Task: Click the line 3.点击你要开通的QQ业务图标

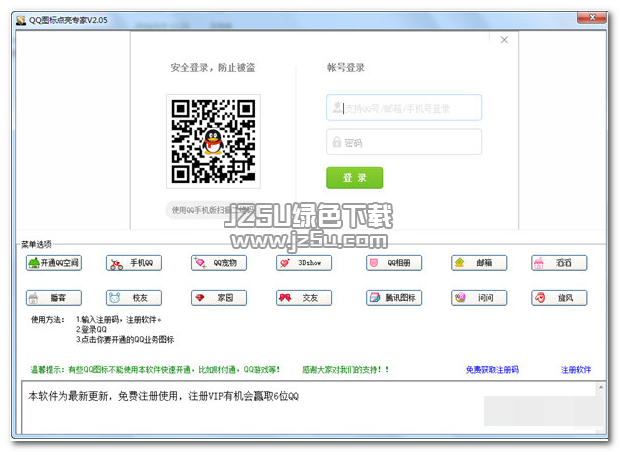Action: [125, 339]
